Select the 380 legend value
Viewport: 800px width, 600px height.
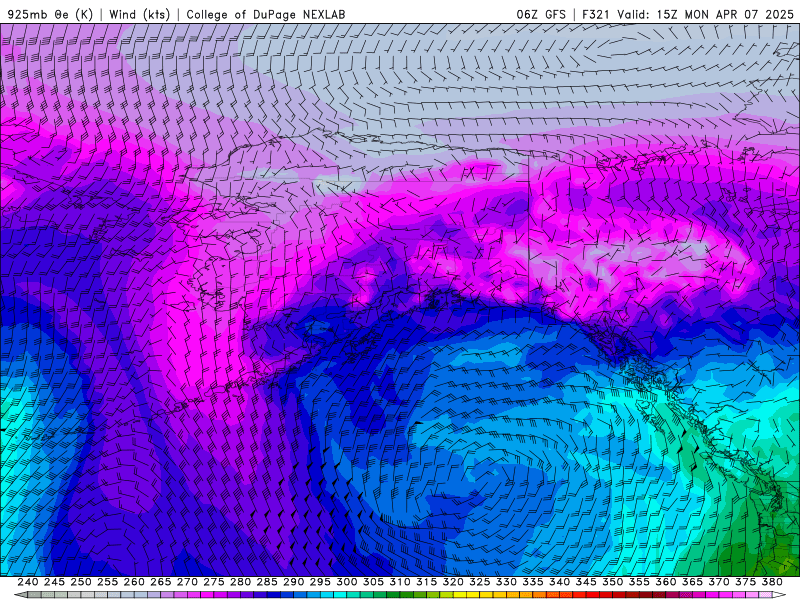(x=772, y=582)
